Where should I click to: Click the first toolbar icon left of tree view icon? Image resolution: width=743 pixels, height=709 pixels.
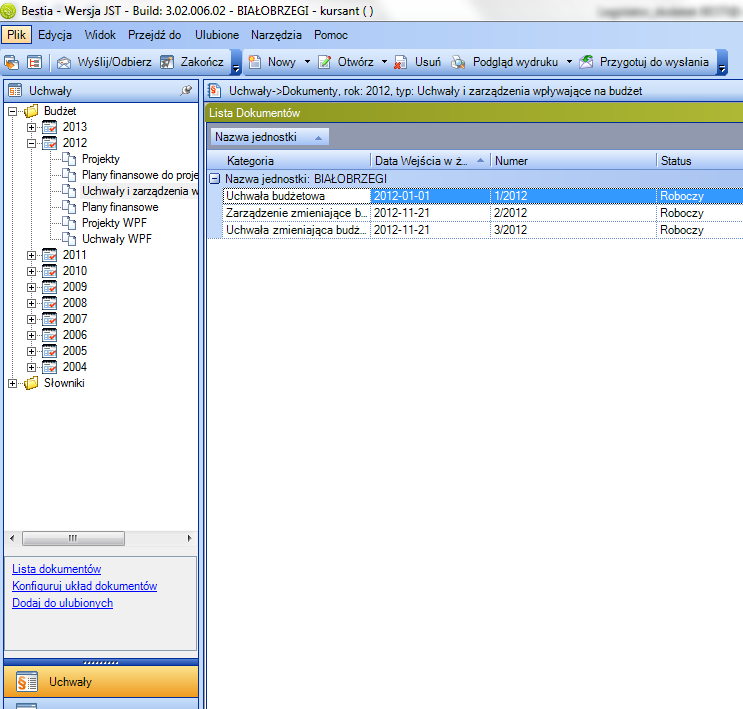(11, 62)
